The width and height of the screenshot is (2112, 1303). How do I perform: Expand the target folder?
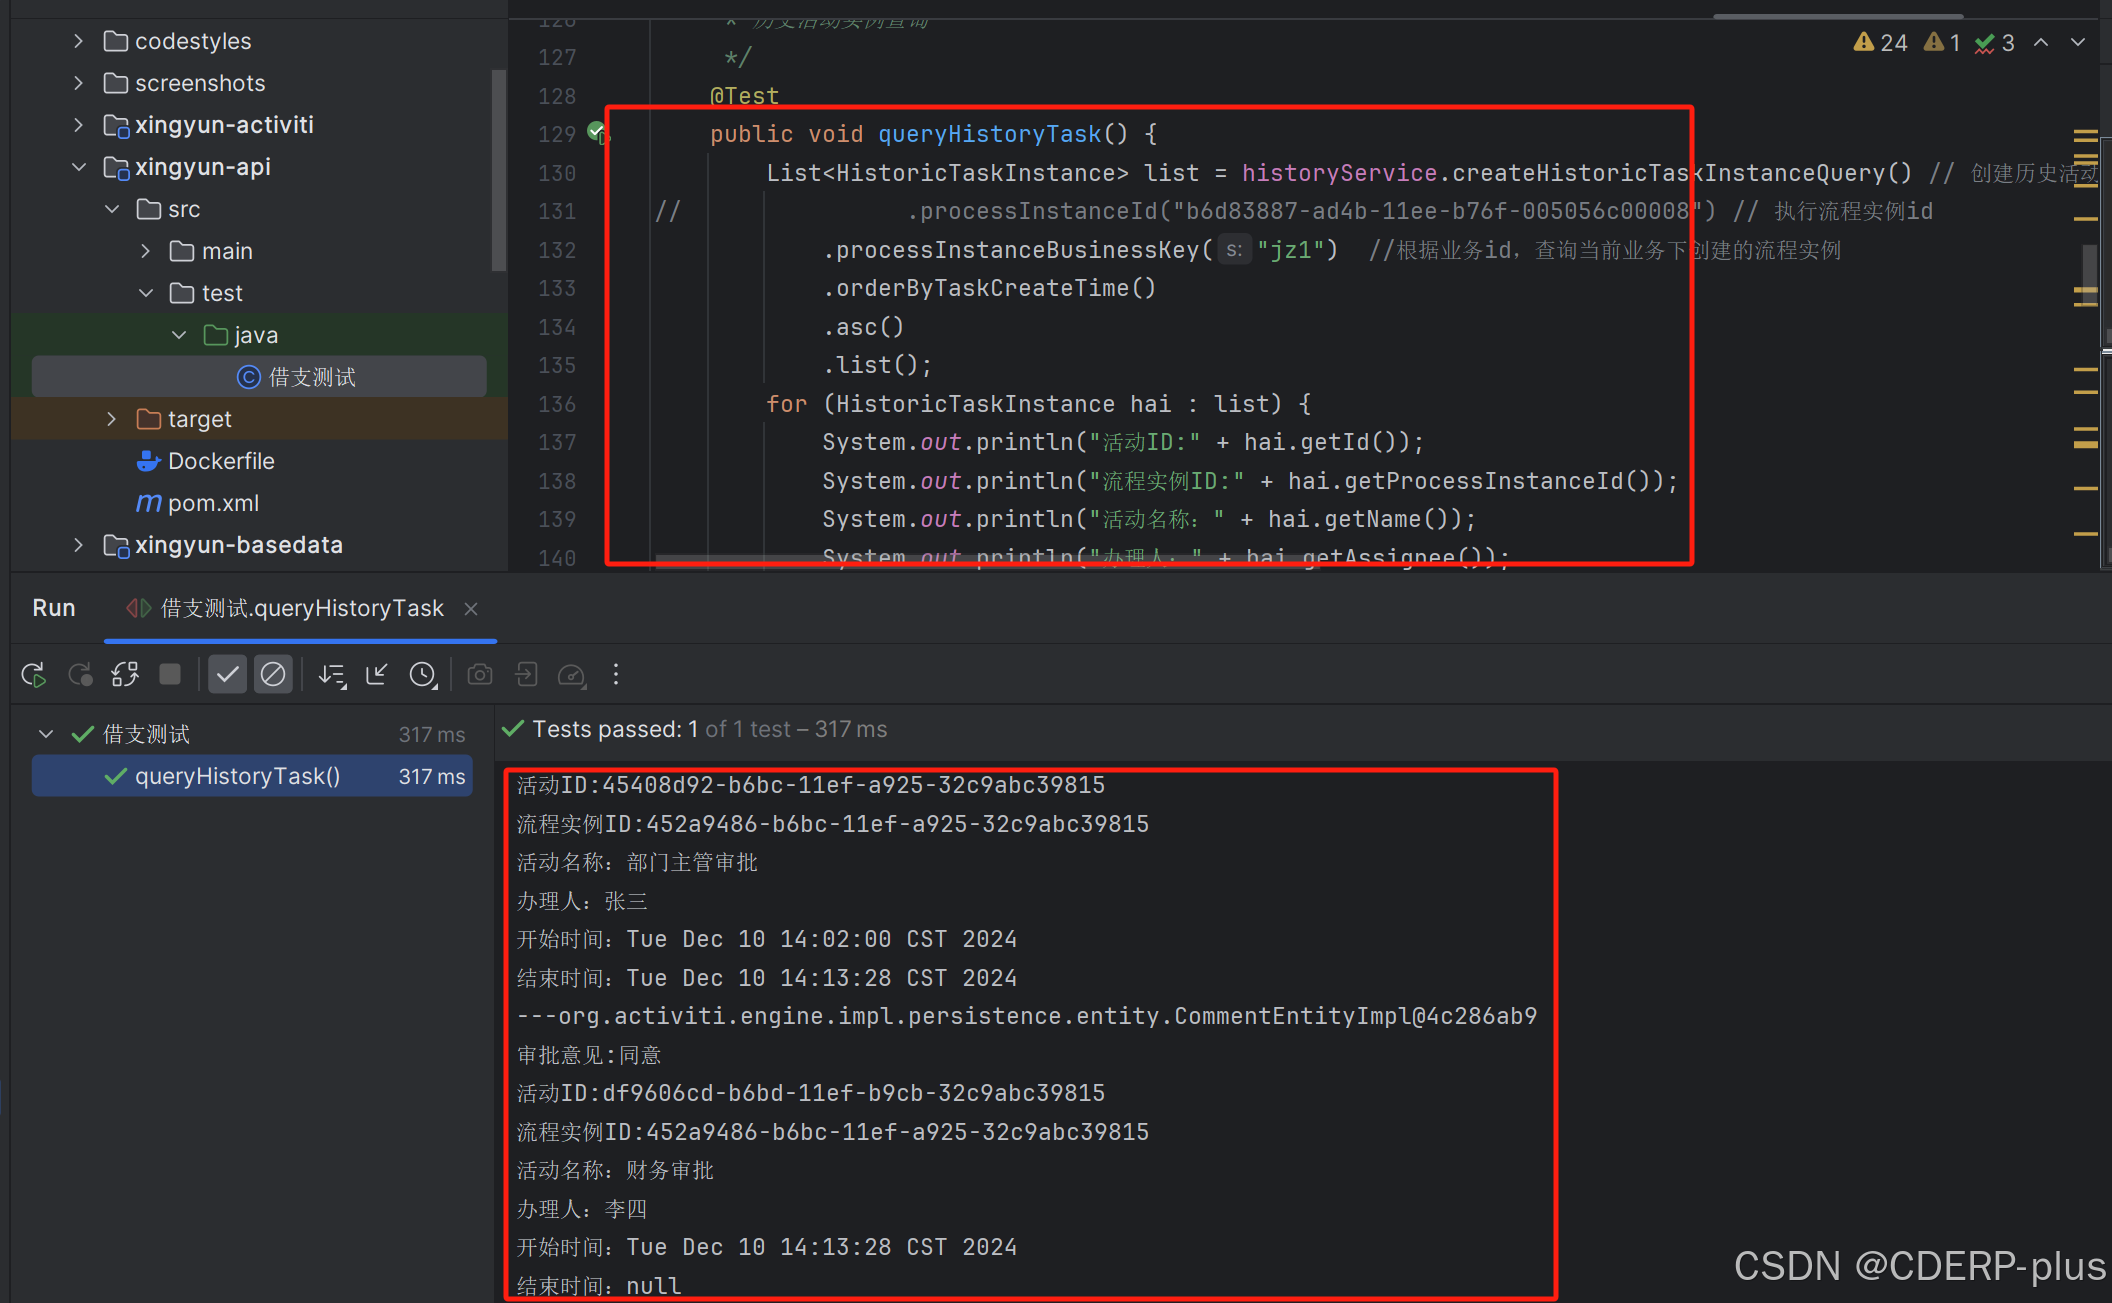(111, 419)
